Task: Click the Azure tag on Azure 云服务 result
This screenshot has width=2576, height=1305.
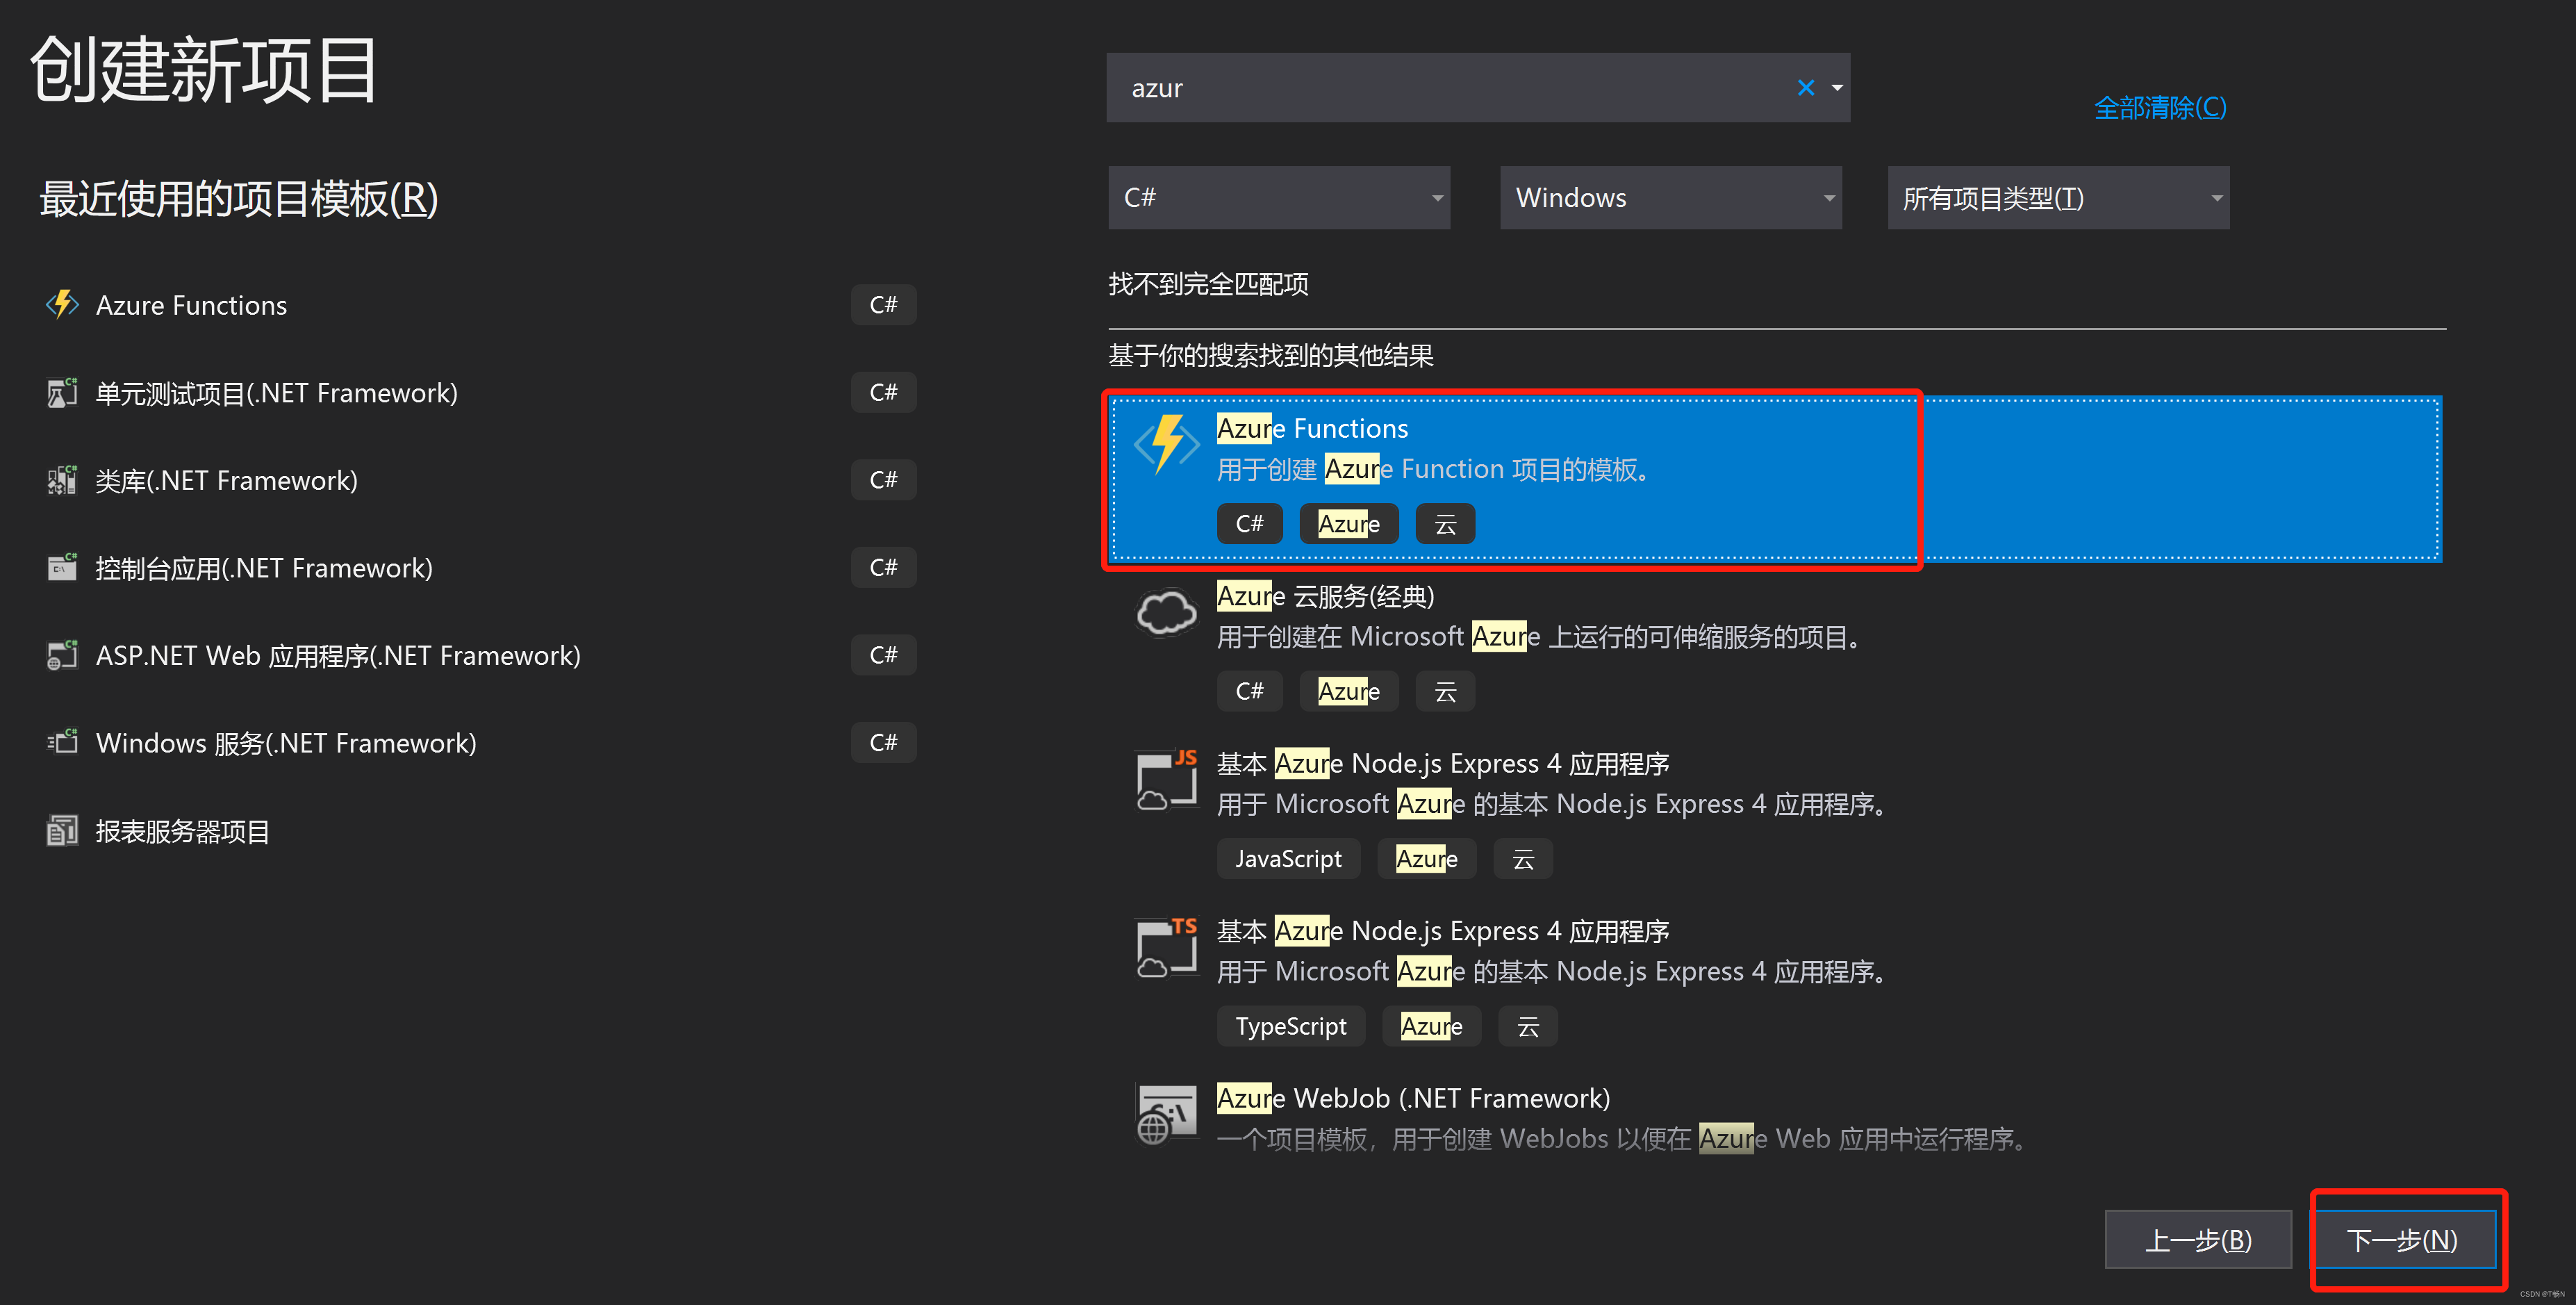Action: coord(1348,691)
